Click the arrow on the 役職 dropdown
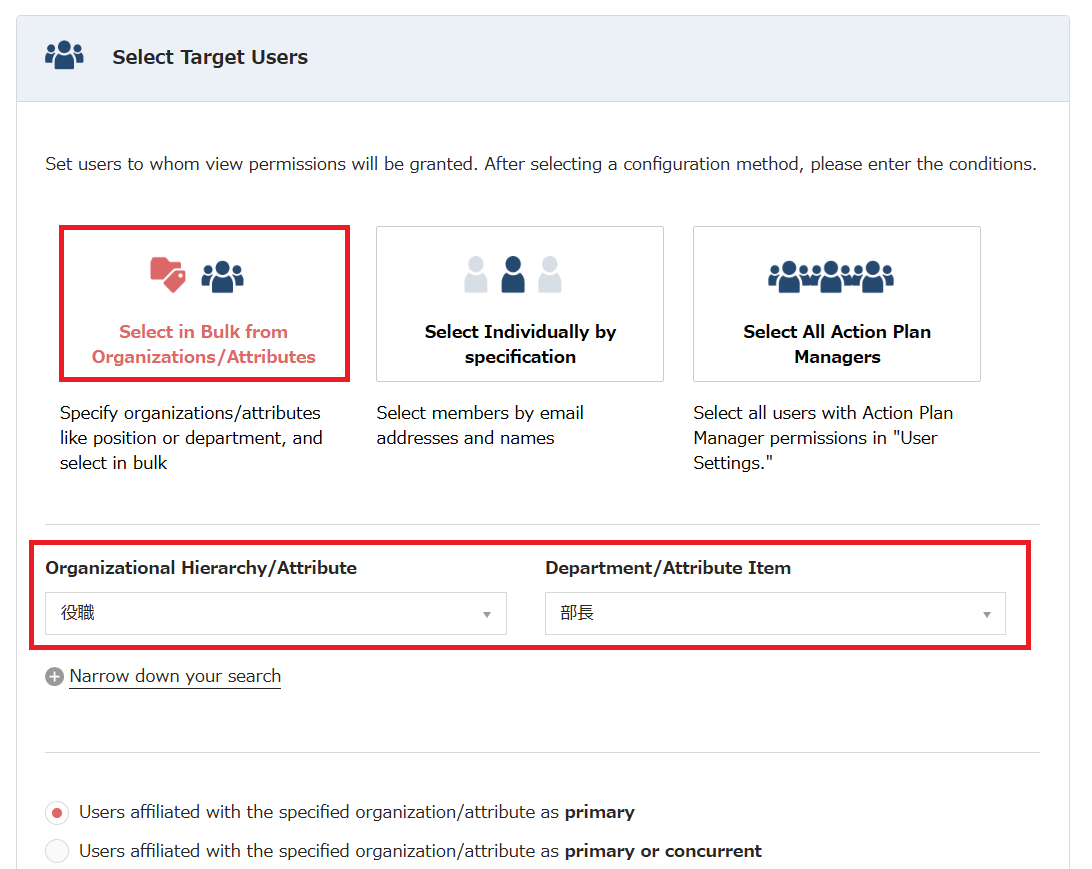This screenshot has width=1092, height=869. 487,614
